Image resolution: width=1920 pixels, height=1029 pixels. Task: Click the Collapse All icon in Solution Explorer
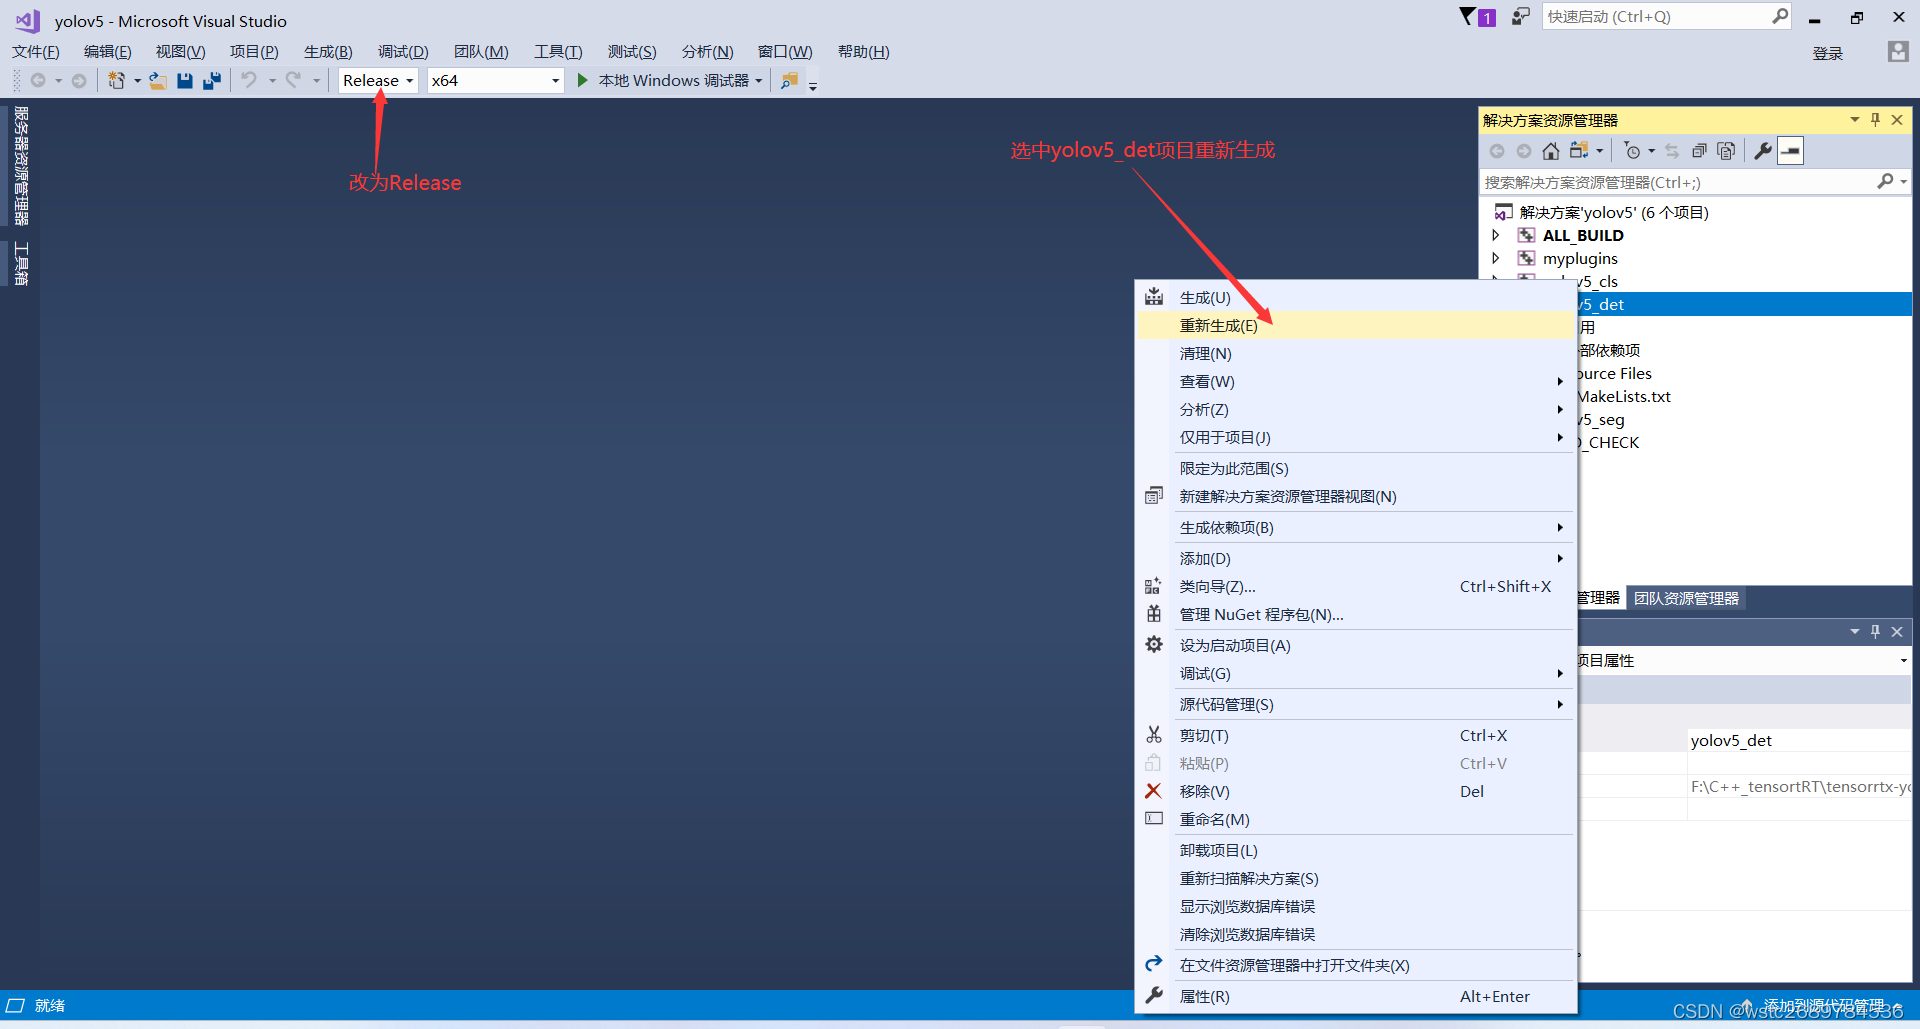[1699, 151]
